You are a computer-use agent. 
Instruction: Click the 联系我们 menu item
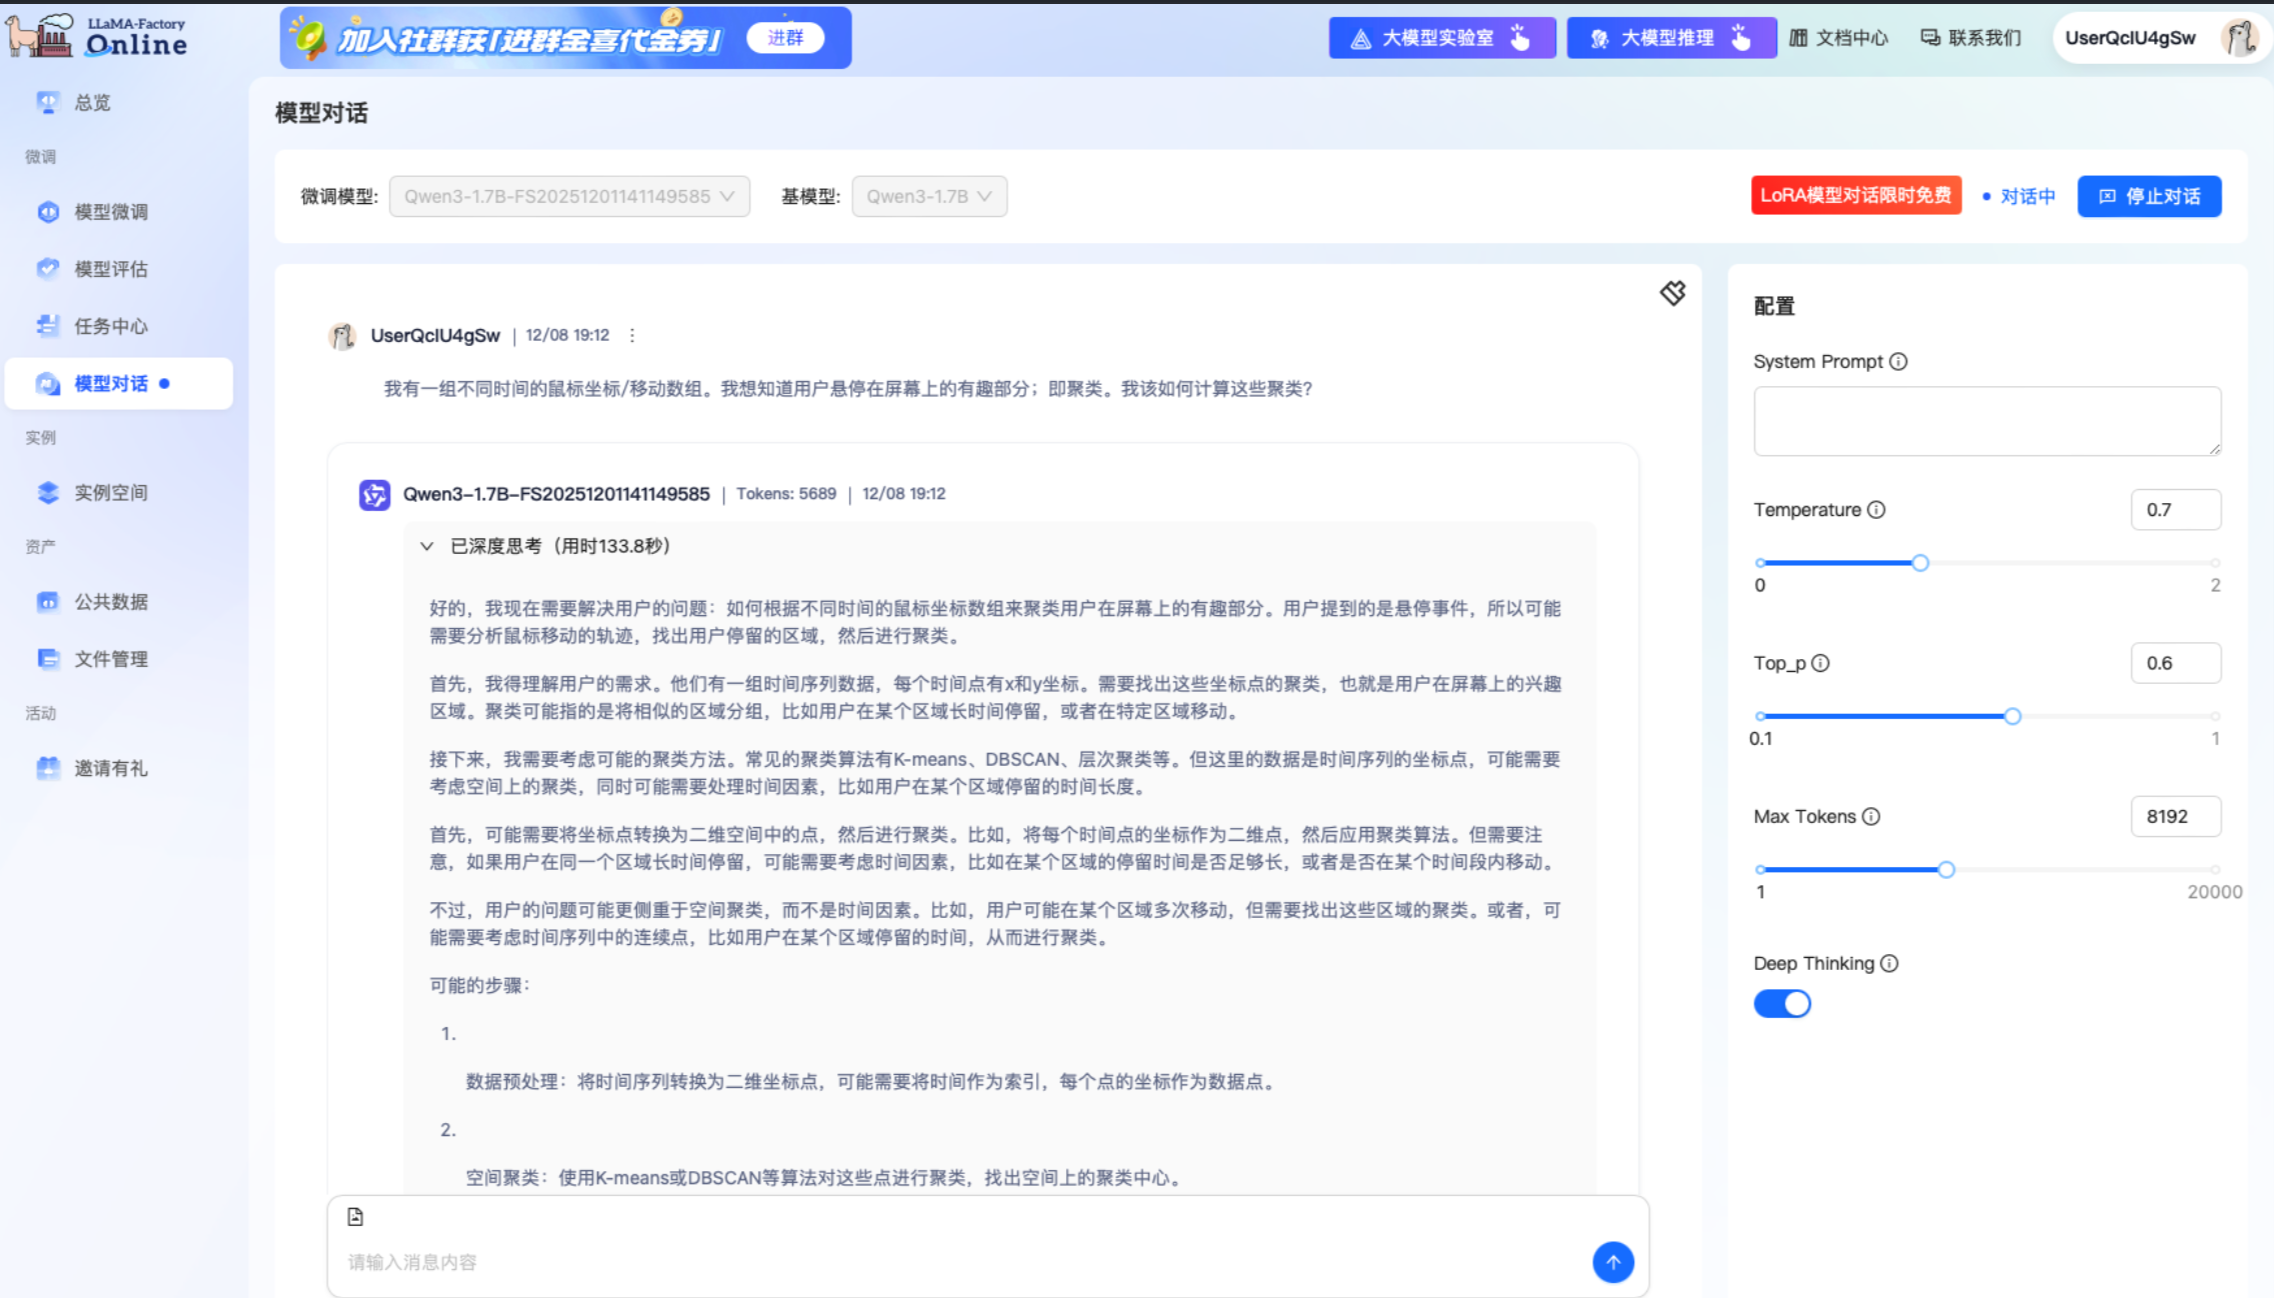(x=1970, y=38)
